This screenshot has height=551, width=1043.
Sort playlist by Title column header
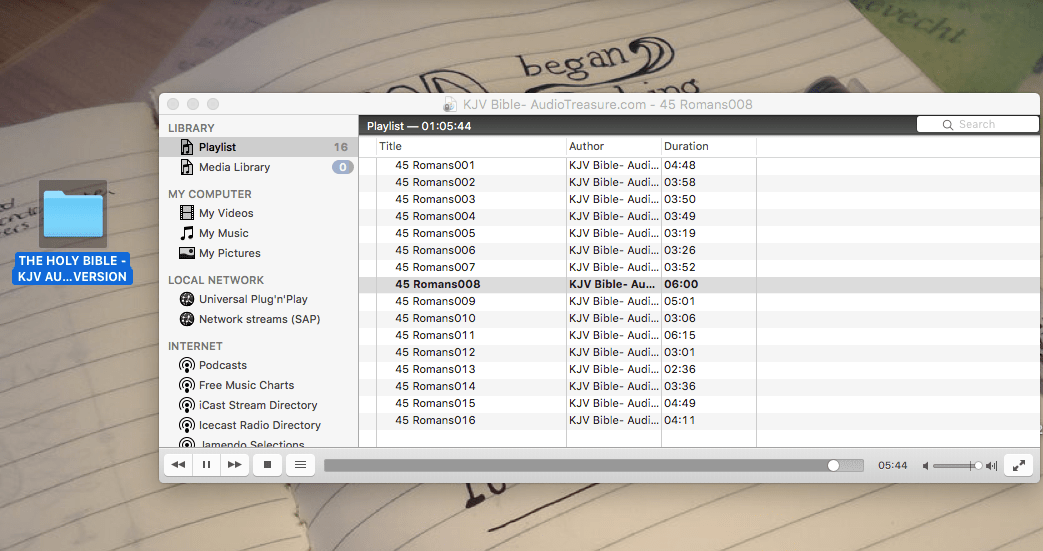click(470, 146)
